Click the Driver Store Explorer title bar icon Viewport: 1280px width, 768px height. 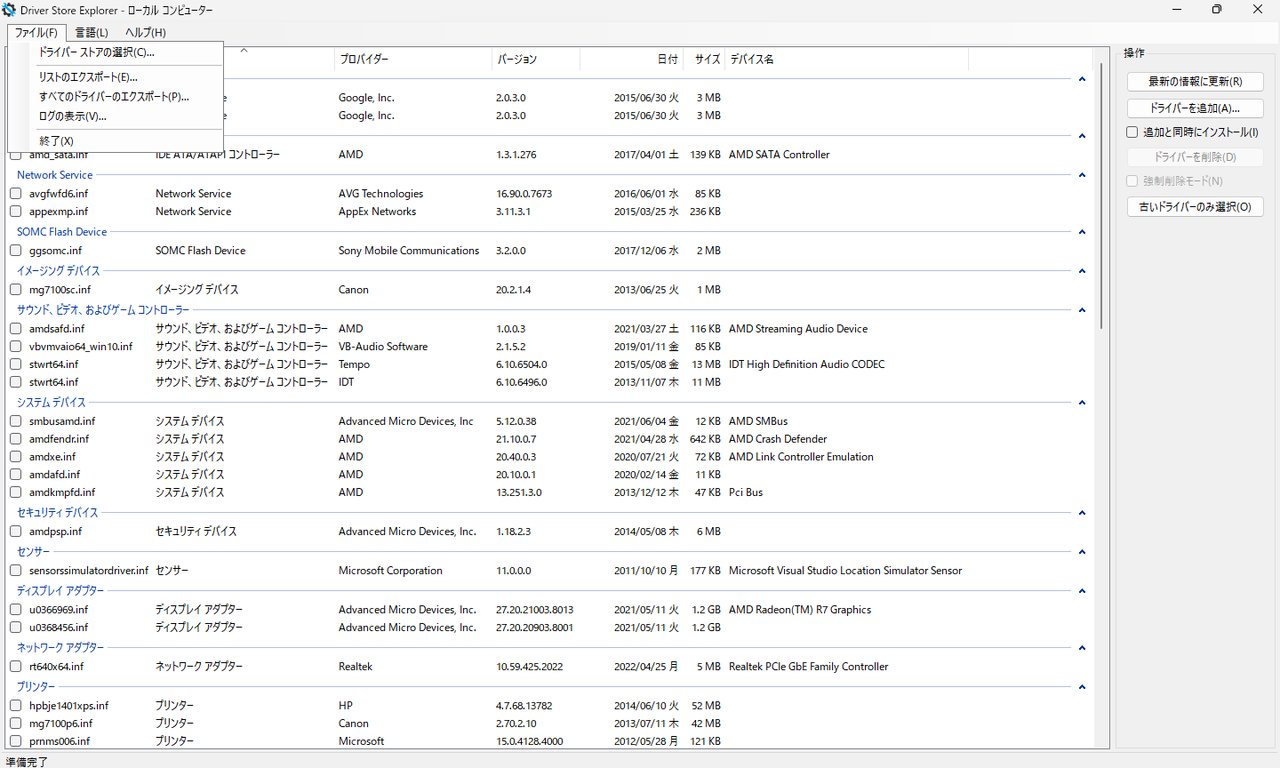click(9, 10)
